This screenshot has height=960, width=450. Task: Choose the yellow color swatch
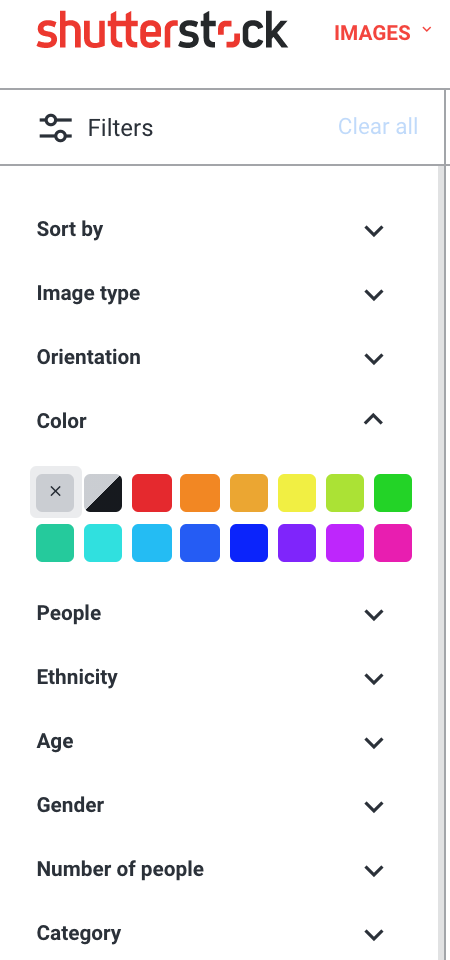tap(297, 492)
